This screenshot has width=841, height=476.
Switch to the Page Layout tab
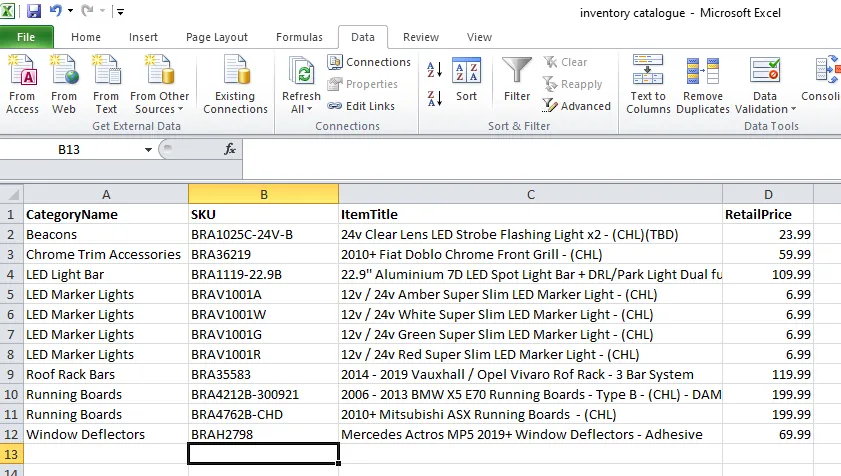(217, 37)
